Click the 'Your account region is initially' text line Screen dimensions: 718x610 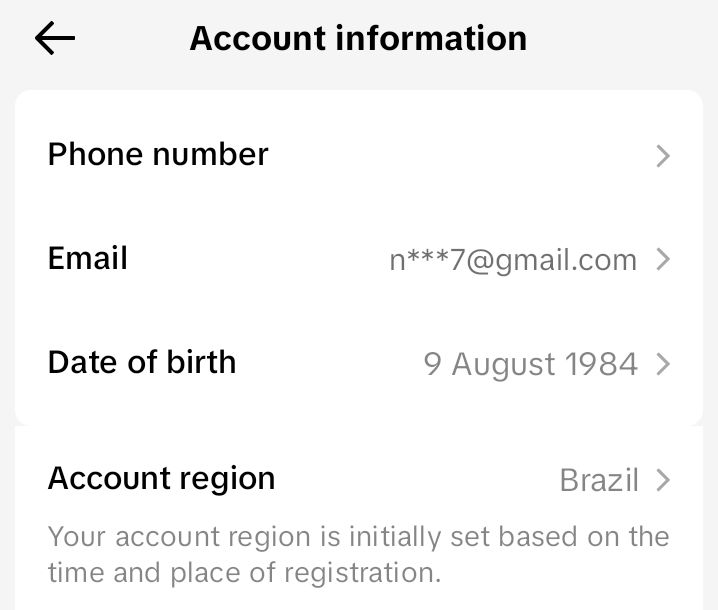(359, 537)
